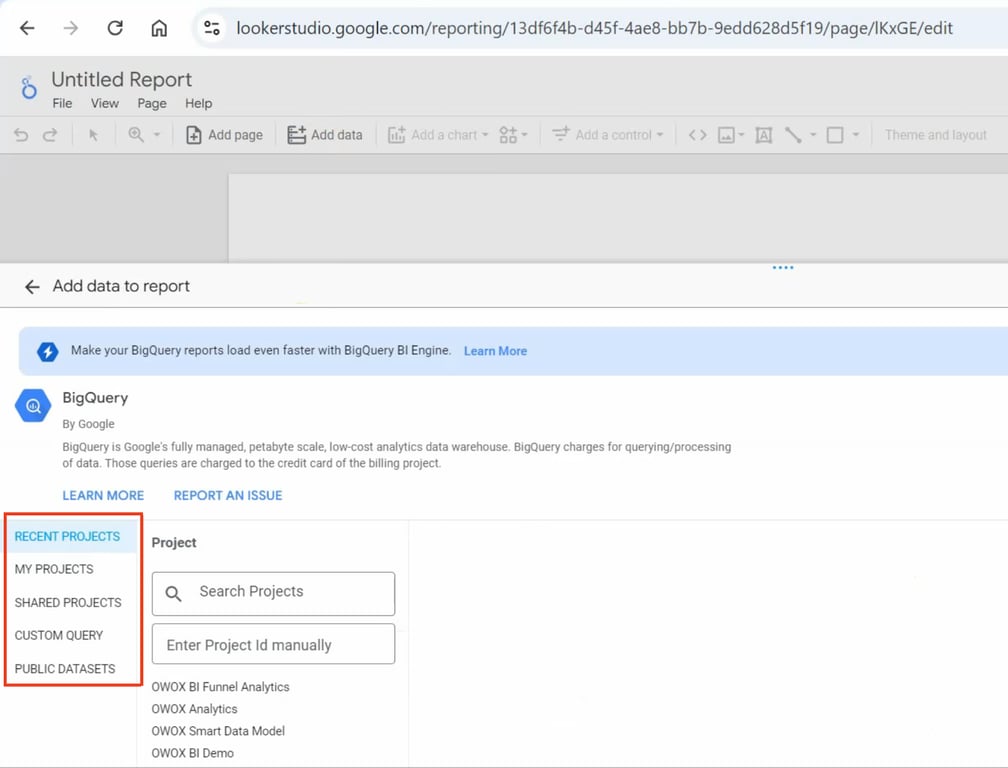
Task: Select the OWOX BI Funnel Analytics project
Action: coord(220,687)
